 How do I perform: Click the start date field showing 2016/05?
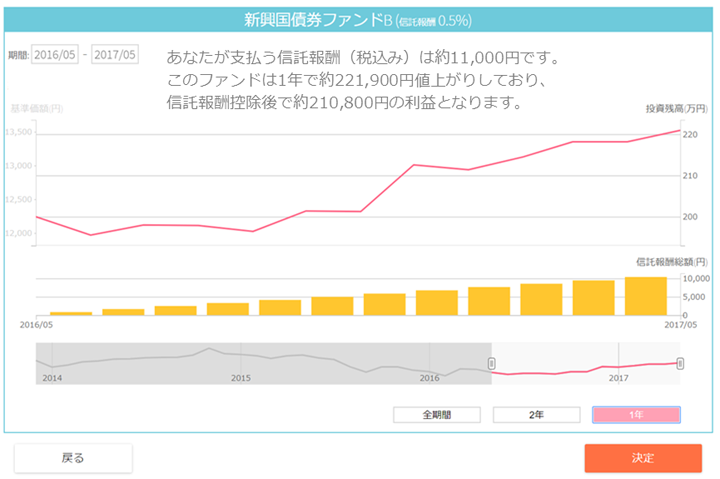55,55
